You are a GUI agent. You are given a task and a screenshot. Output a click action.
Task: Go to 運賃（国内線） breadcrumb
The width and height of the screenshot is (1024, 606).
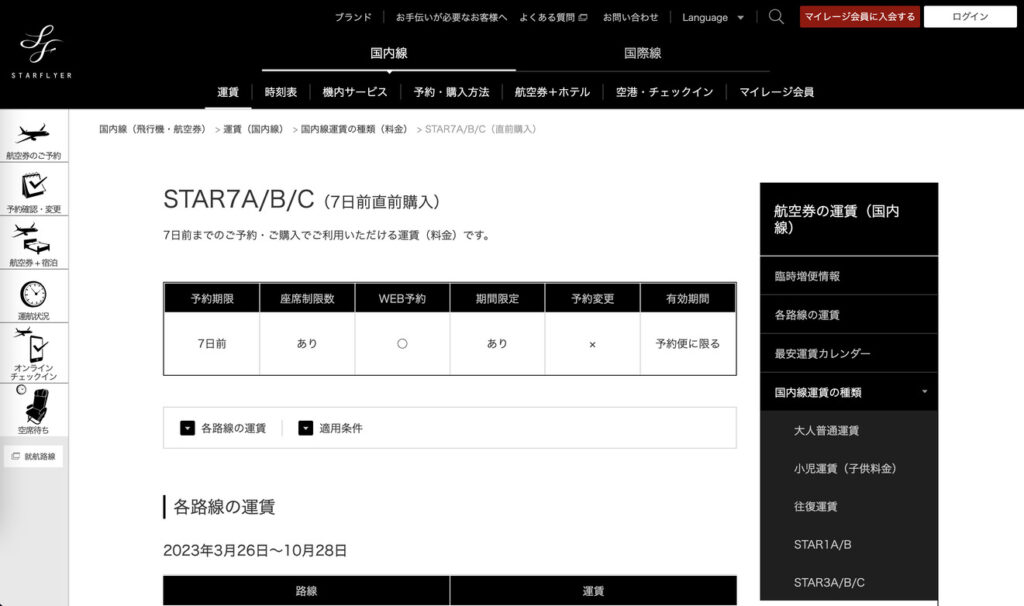point(255,129)
